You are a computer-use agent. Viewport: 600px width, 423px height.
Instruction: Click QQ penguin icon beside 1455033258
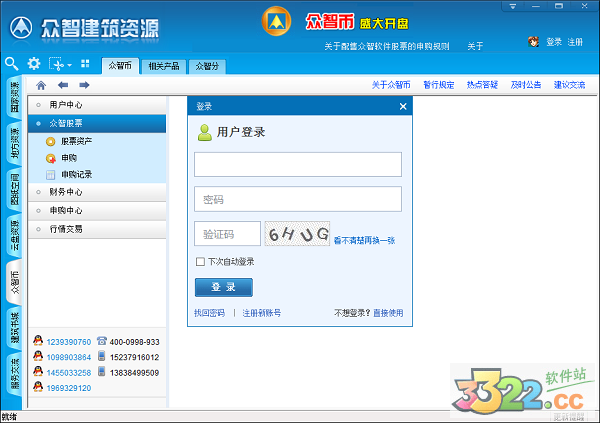pyautogui.click(x=38, y=371)
